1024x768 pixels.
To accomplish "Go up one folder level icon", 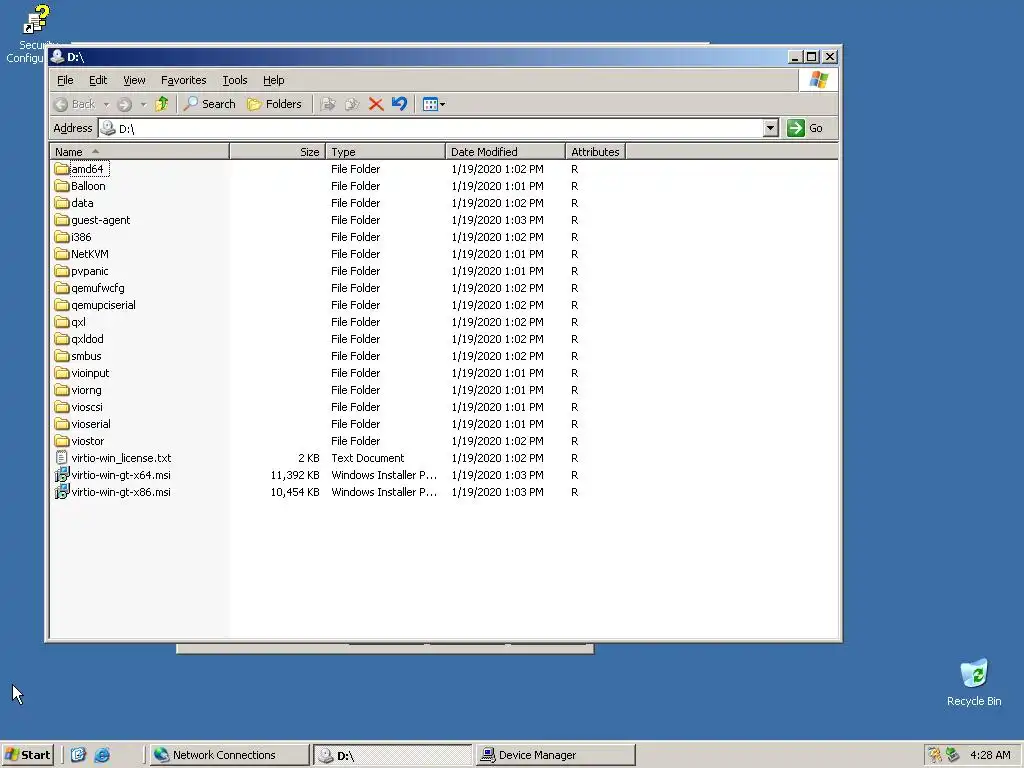I will (x=161, y=104).
